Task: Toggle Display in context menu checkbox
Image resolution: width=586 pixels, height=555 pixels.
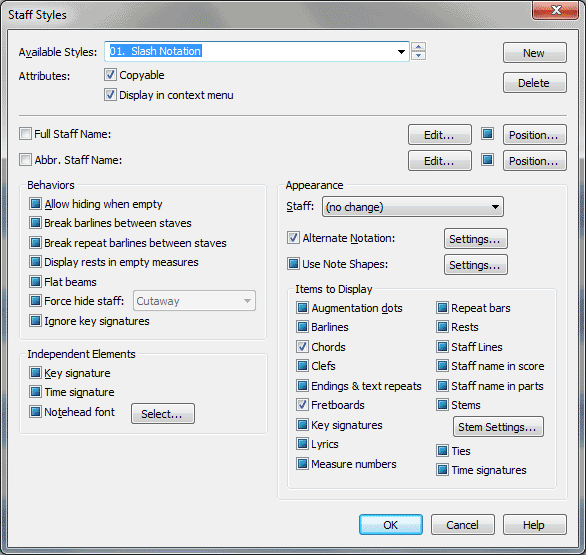Action: (x=110, y=95)
